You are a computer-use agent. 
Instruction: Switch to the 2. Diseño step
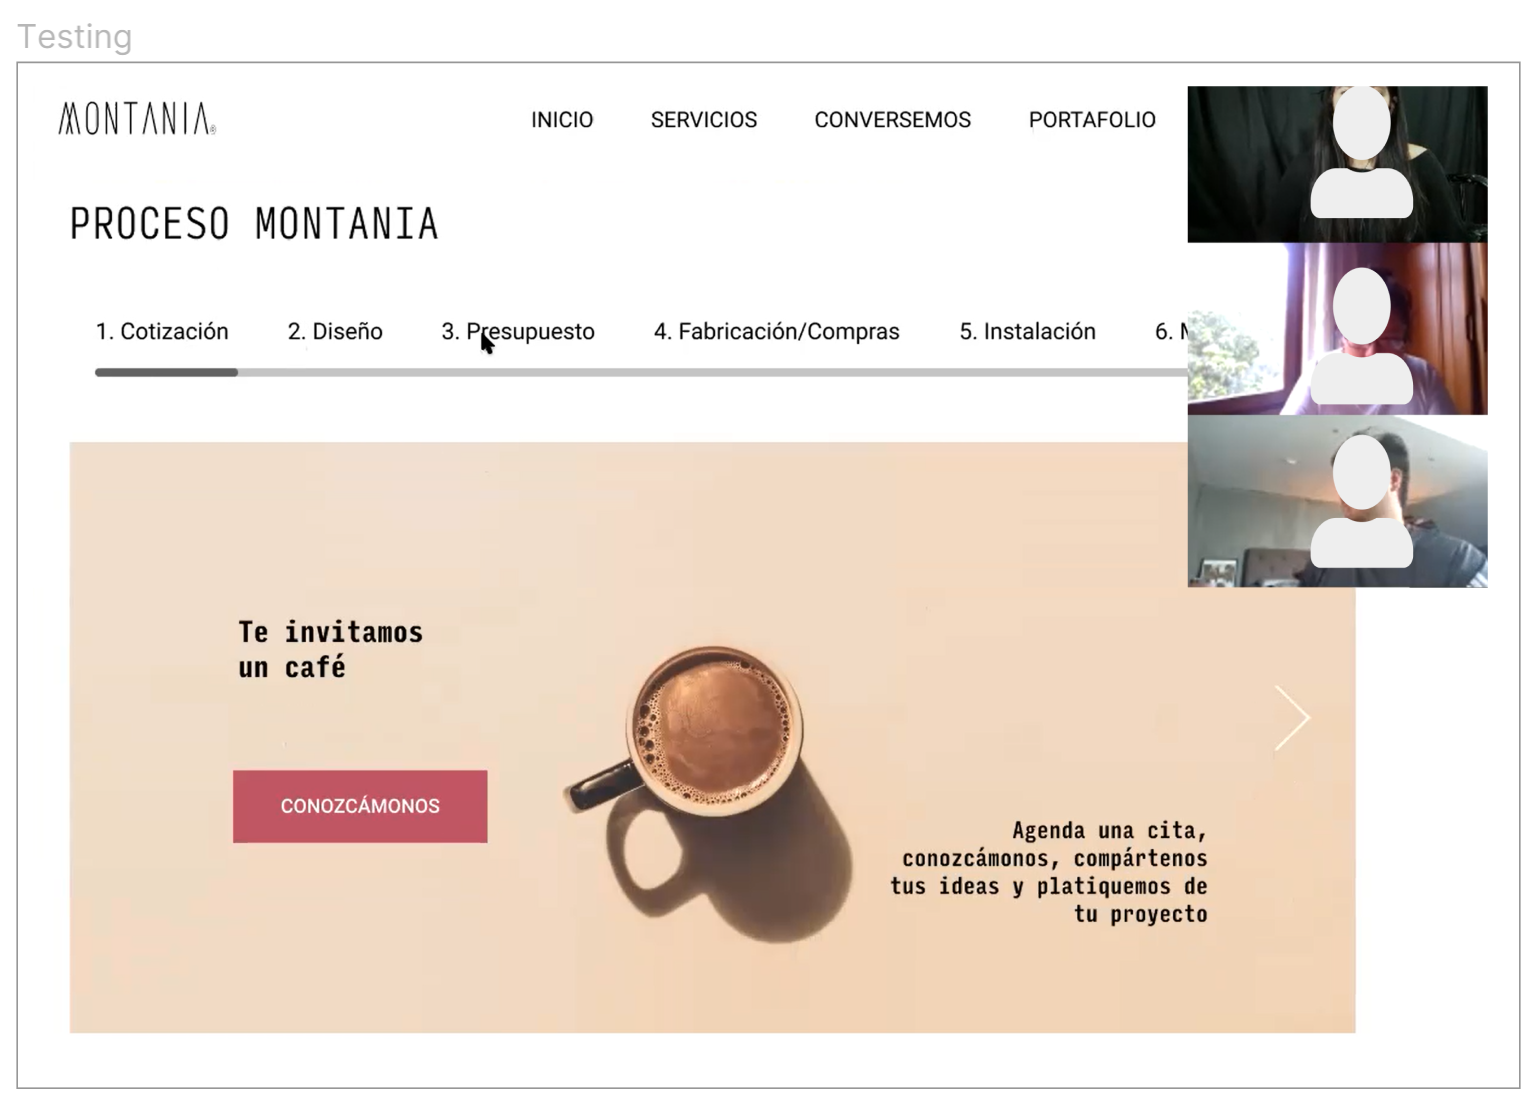click(335, 332)
